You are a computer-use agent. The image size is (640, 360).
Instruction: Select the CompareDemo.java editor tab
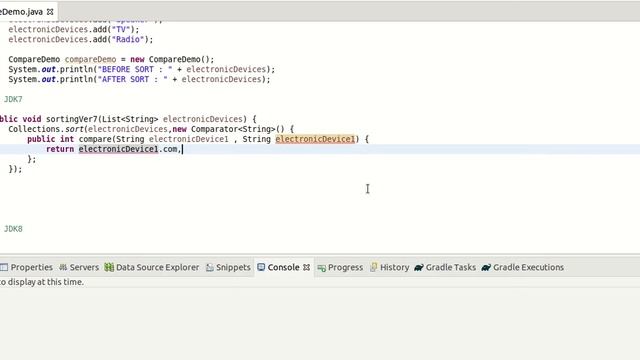pyautogui.click(x=21, y=12)
